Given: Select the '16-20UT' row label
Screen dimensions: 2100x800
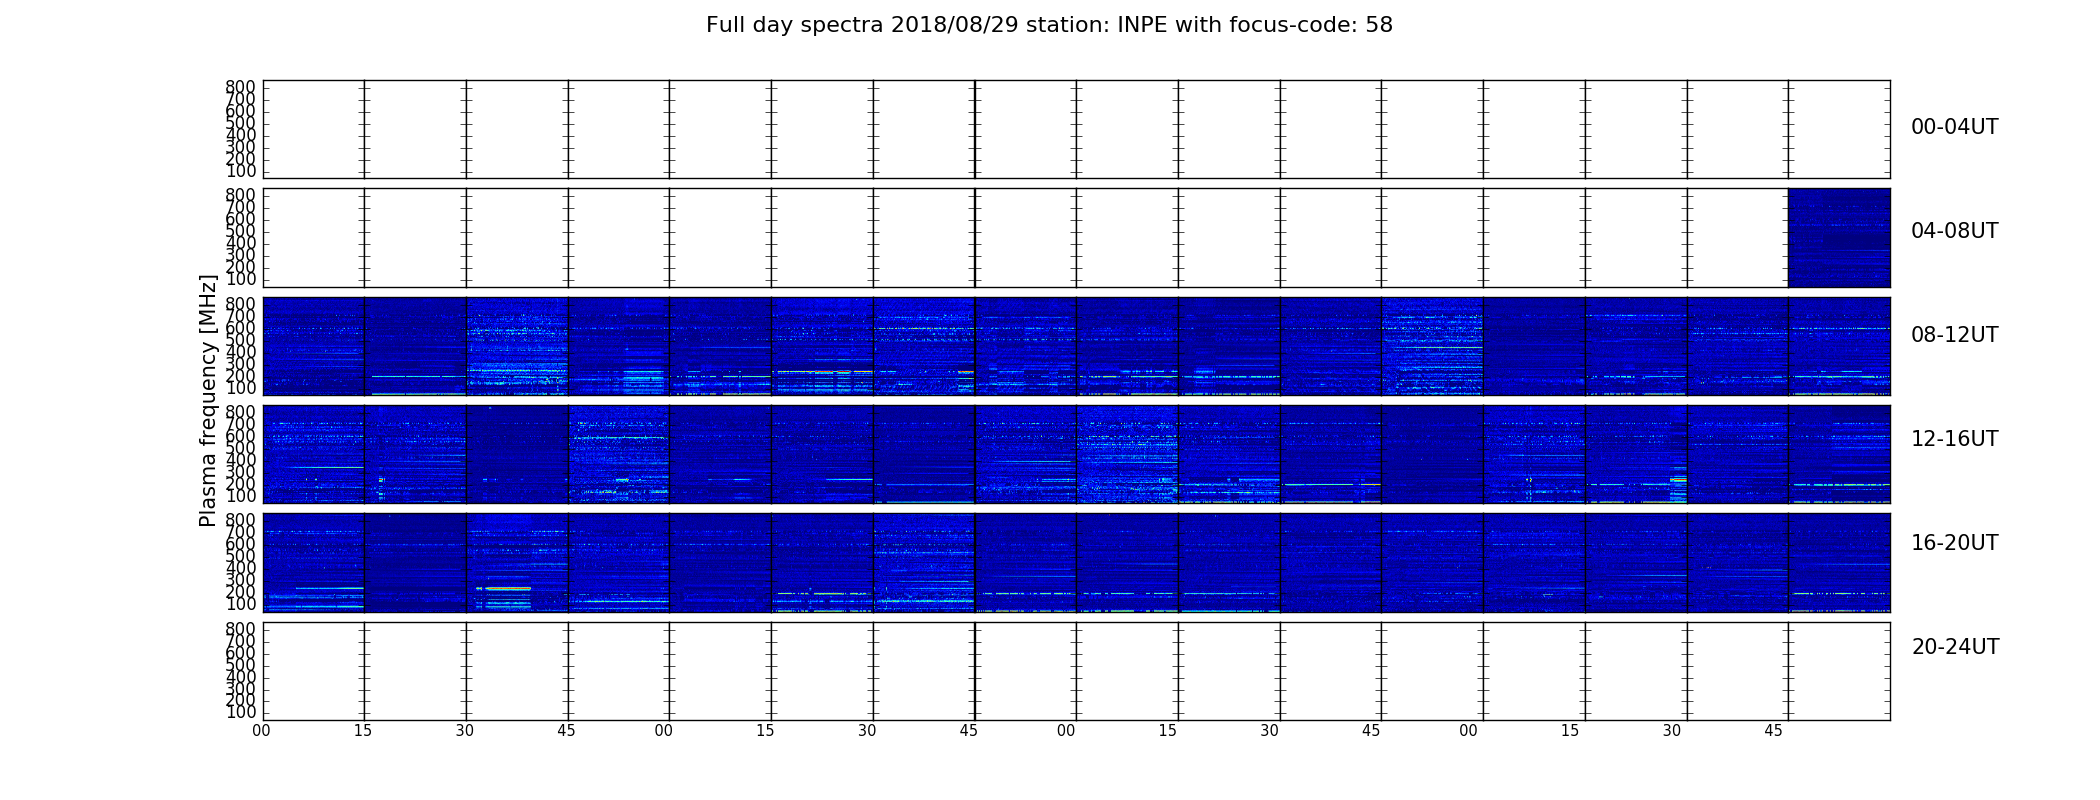Looking at the screenshot, I should tap(1954, 543).
